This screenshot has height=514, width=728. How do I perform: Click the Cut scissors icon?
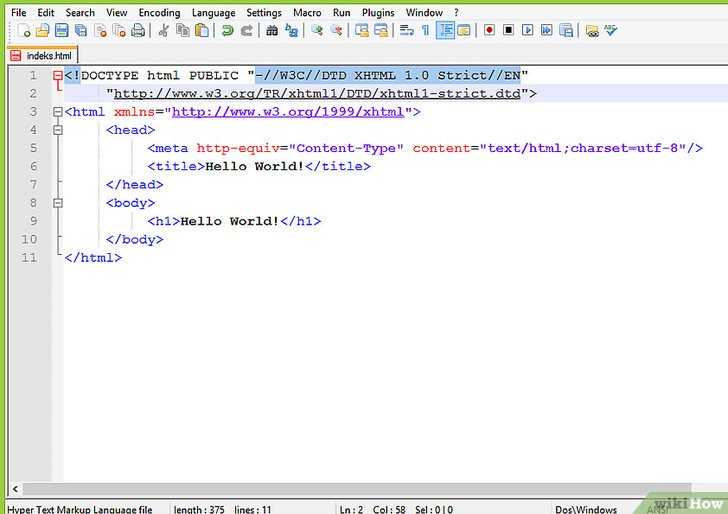tap(163, 31)
